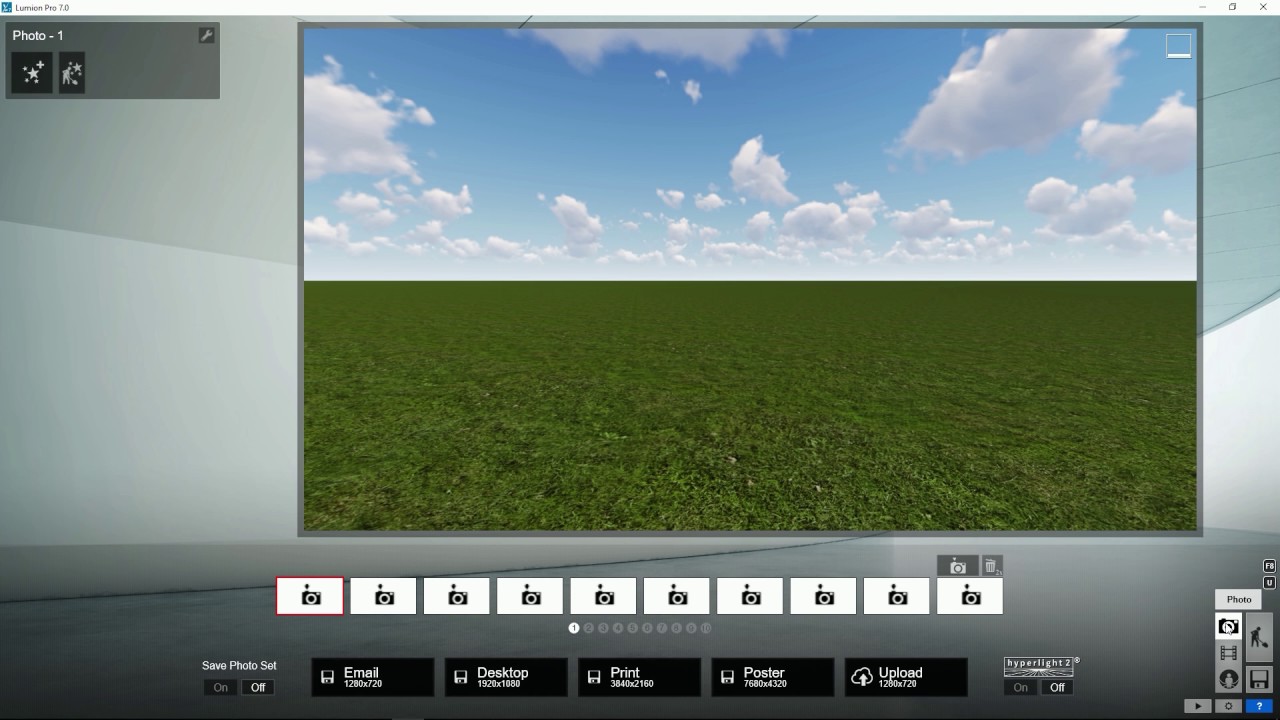Switch to Build mode shovel icon
This screenshot has width=1280, height=720.
1259,637
